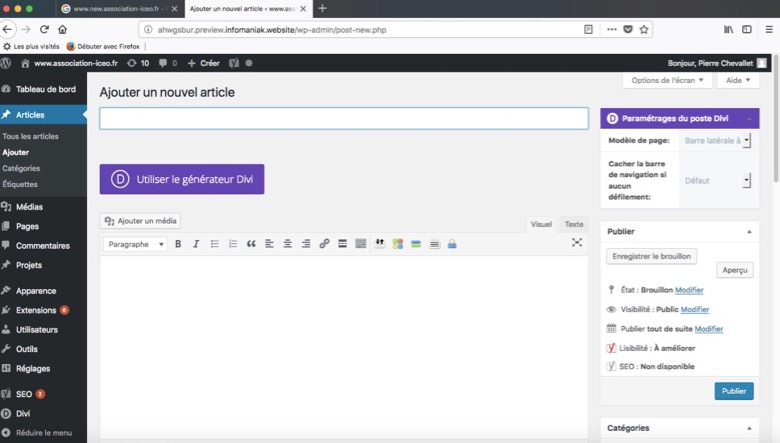Open Extensions menu in sidebar
The image size is (780, 443).
pyautogui.click(x=43, y=310)
